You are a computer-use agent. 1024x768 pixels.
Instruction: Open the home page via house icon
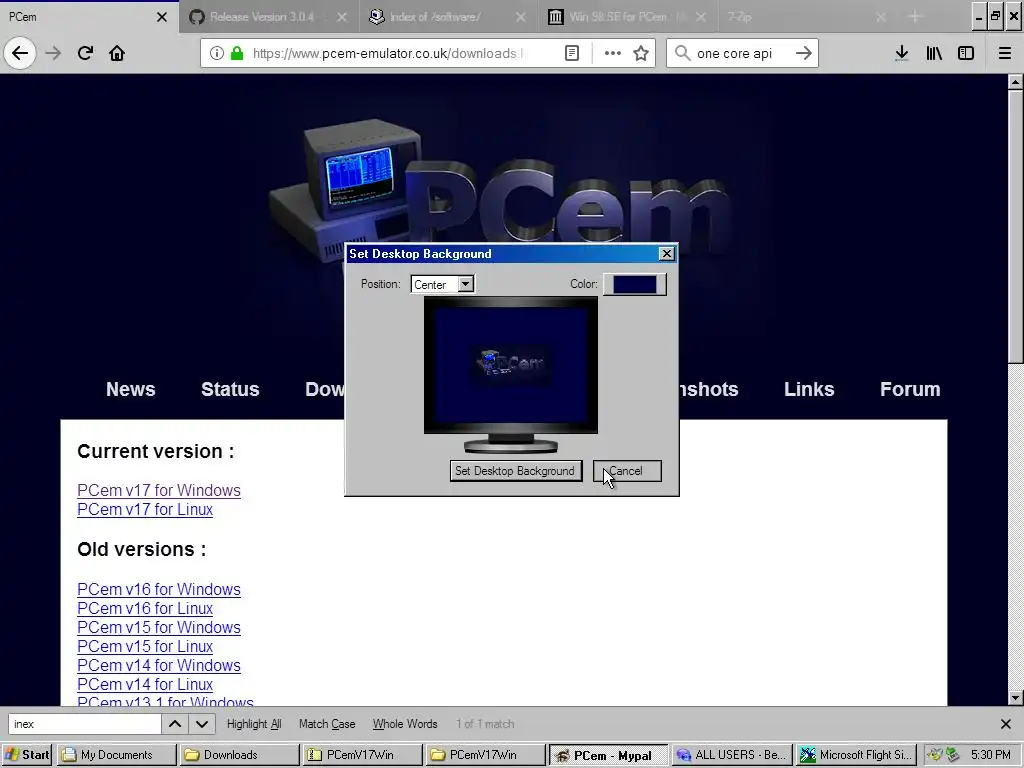click(x=117, y=53)
